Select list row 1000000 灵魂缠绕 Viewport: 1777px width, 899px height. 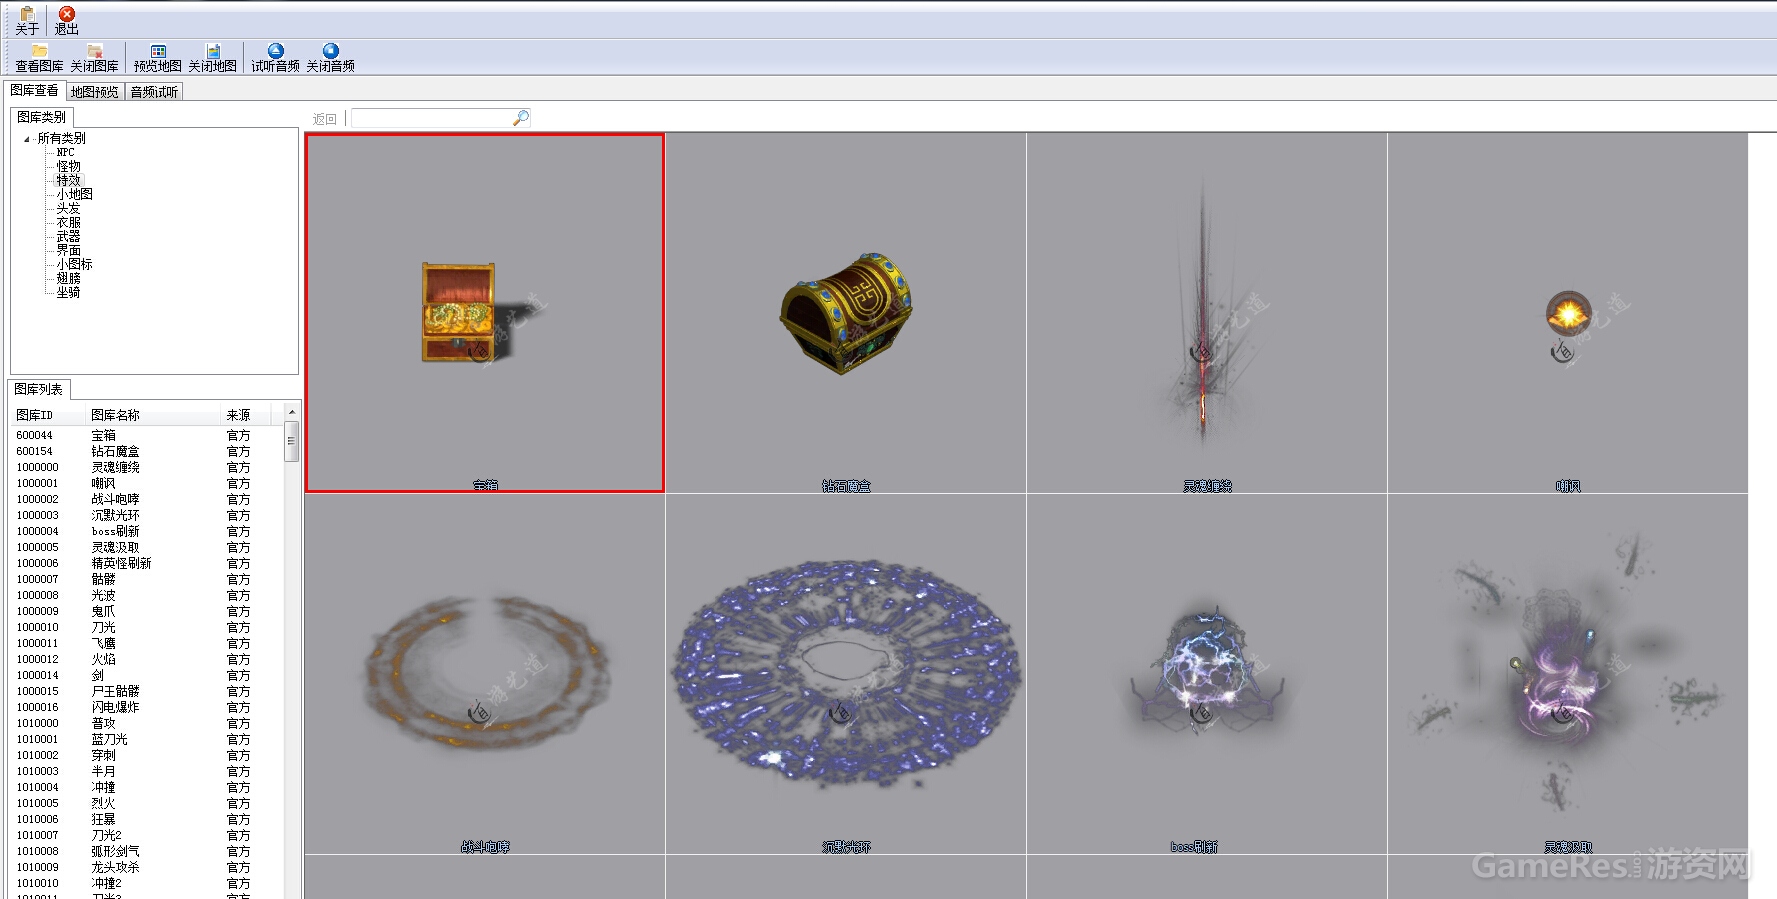point(147,467)
